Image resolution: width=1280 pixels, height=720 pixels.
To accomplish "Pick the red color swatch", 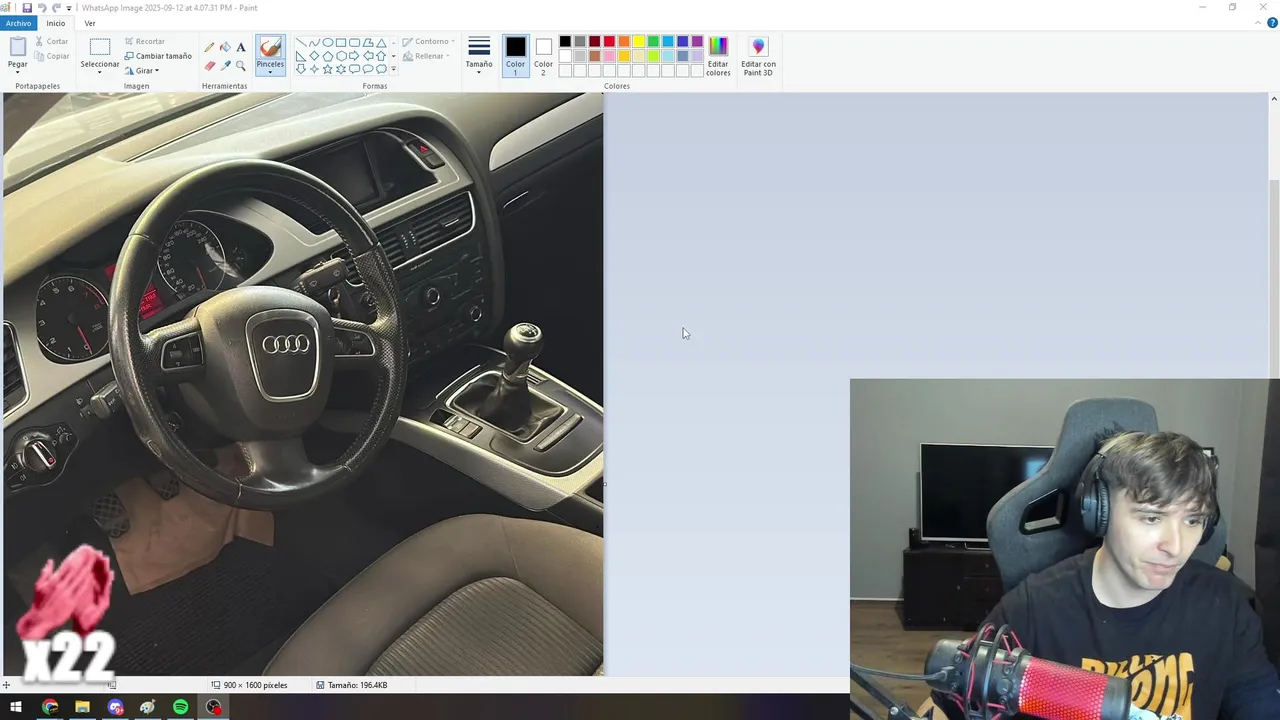I will click(609, 41).
